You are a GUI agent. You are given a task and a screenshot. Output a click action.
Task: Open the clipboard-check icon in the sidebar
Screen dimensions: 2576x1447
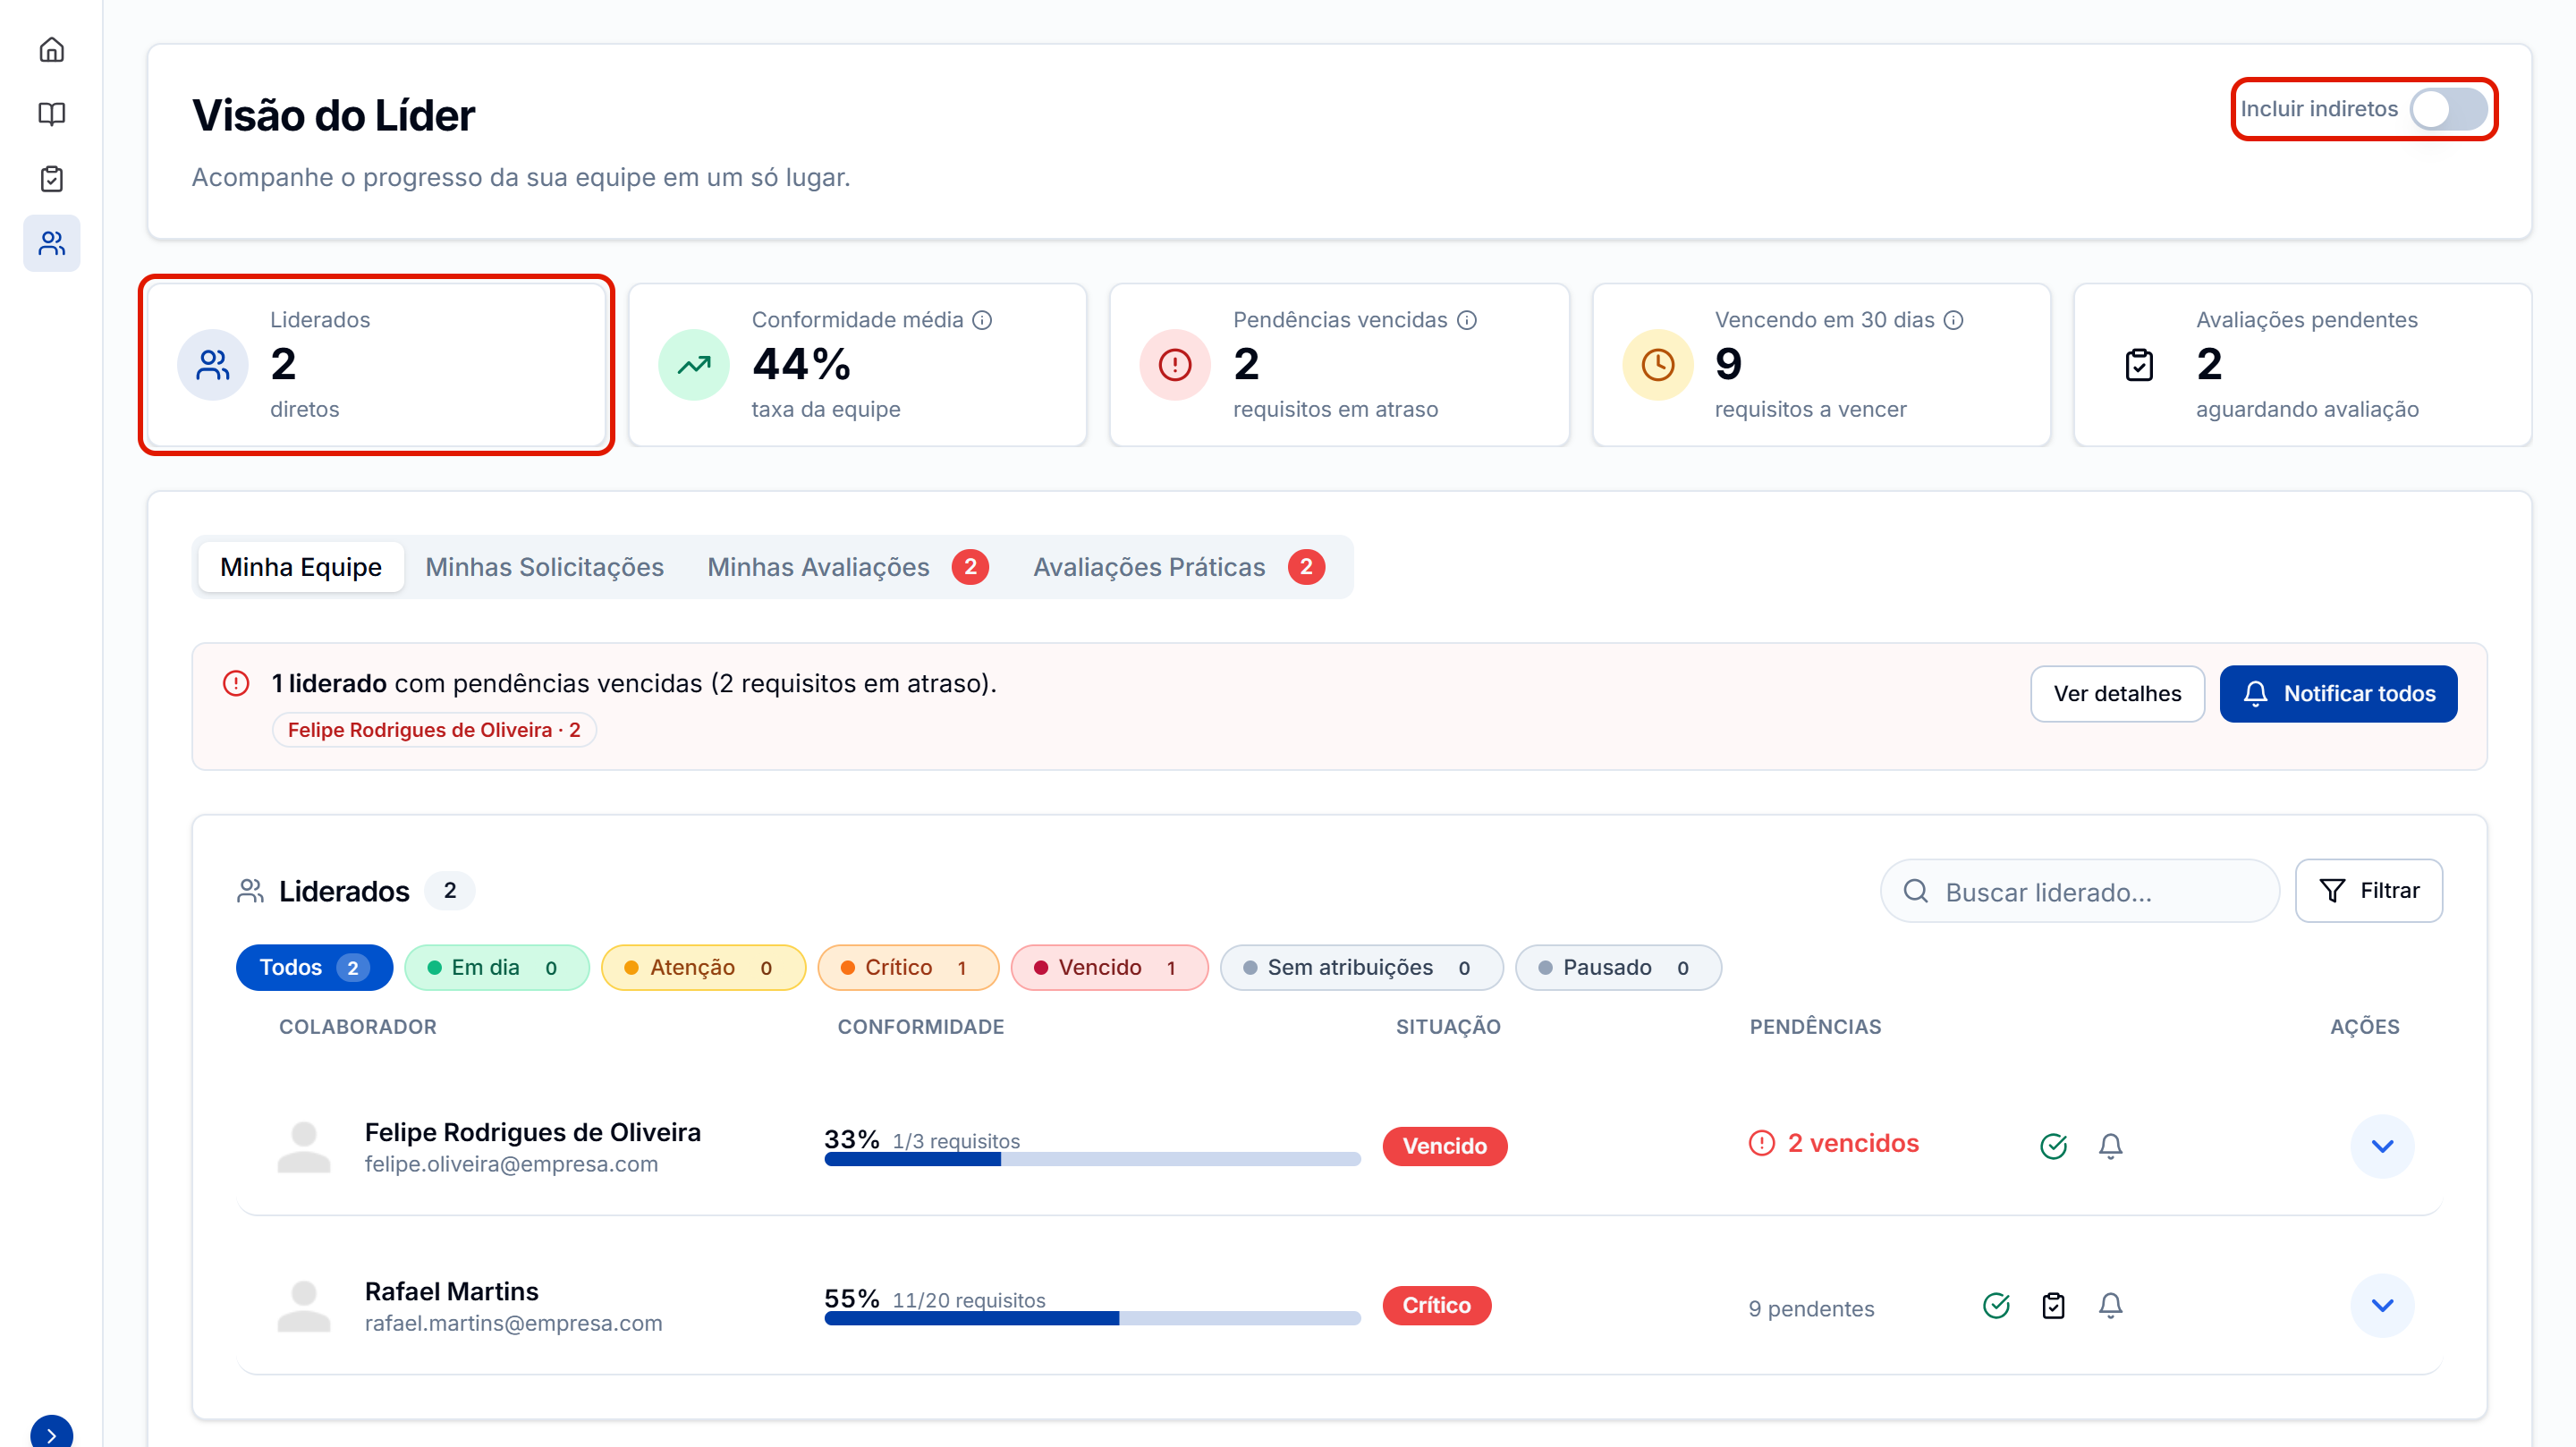tap(51, 179)
